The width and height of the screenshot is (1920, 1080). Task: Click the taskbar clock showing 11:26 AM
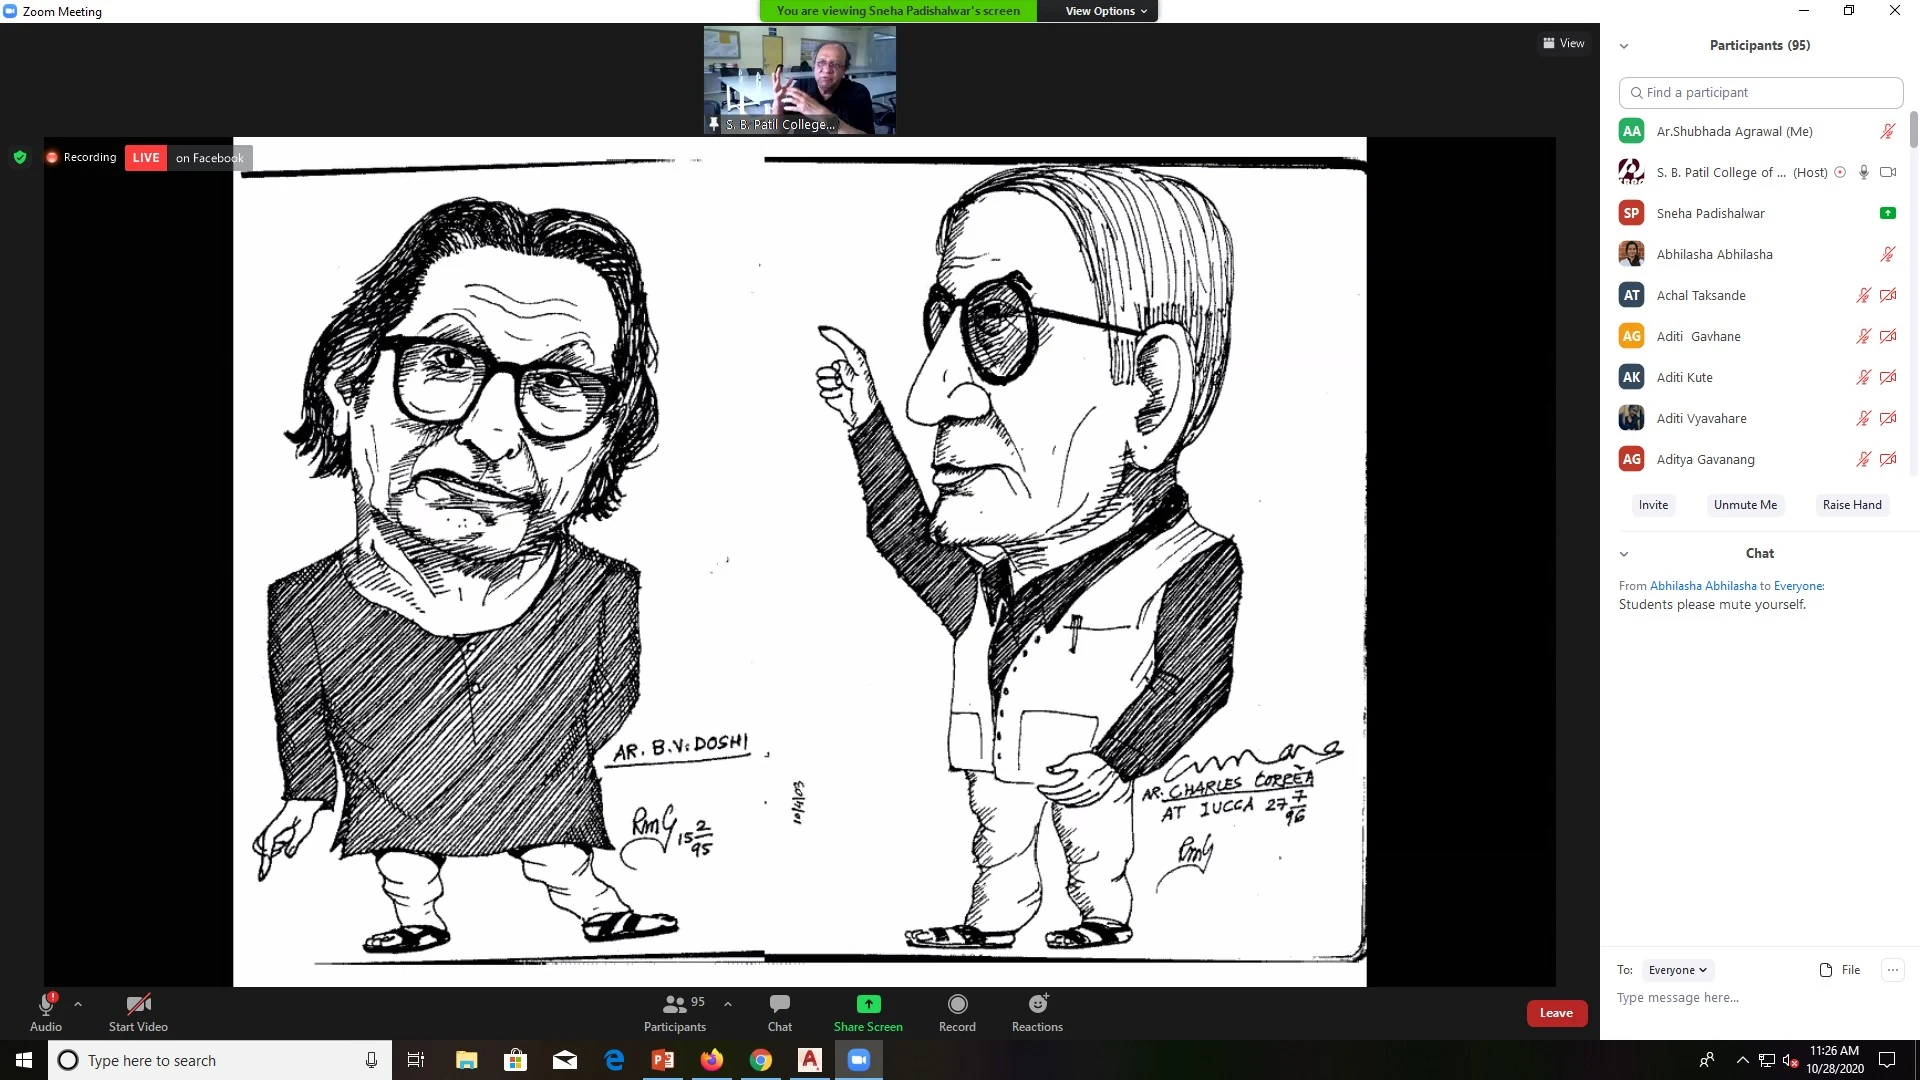(x=1834, y=1060)
